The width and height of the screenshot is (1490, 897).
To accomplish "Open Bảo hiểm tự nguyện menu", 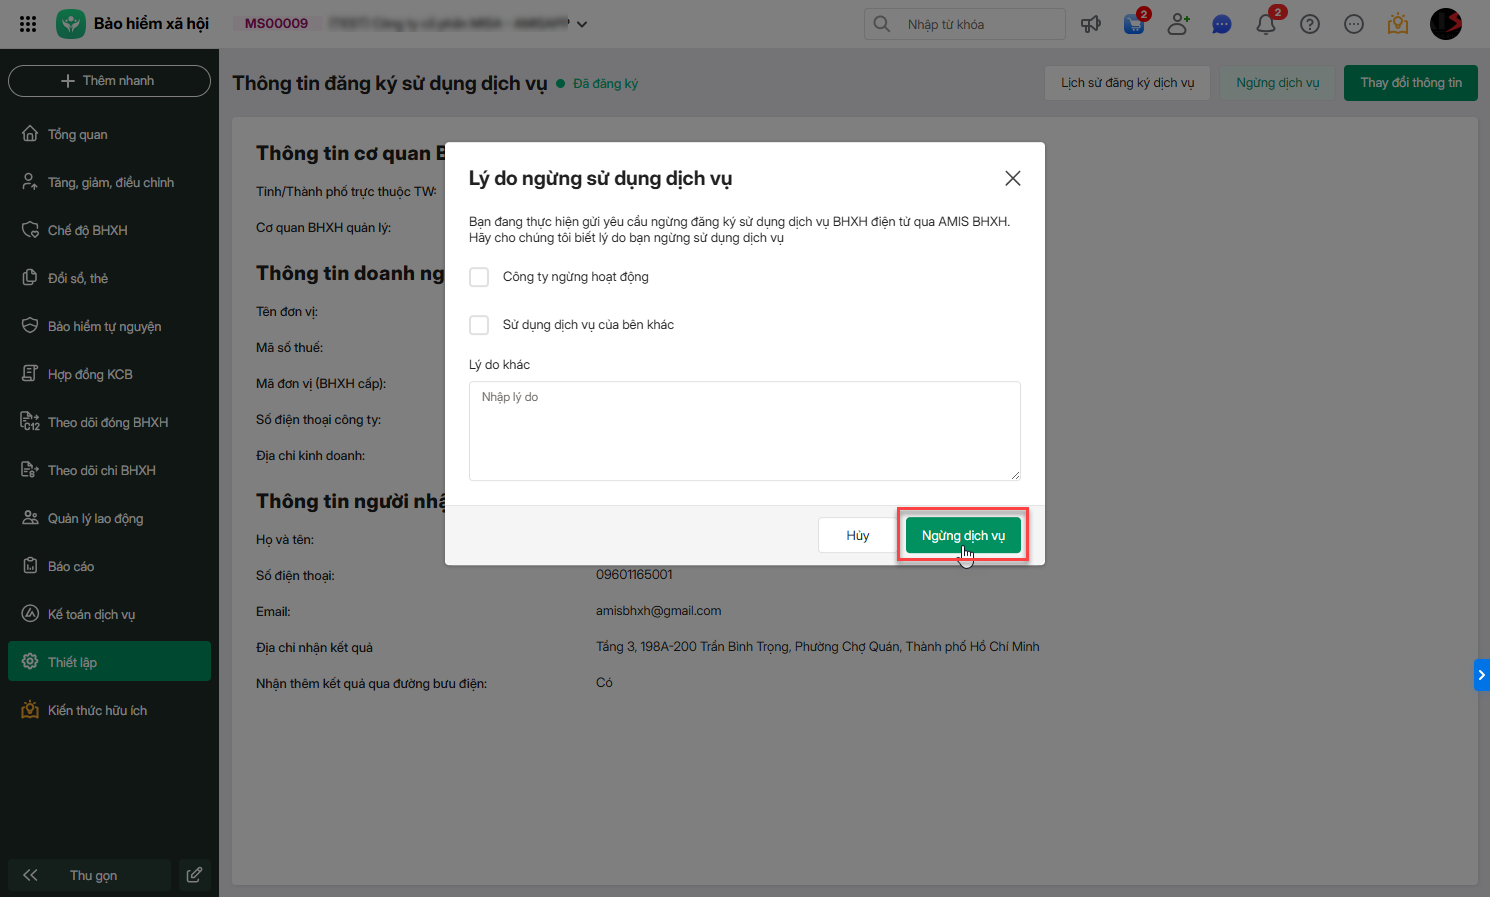I will pos(109,326).
